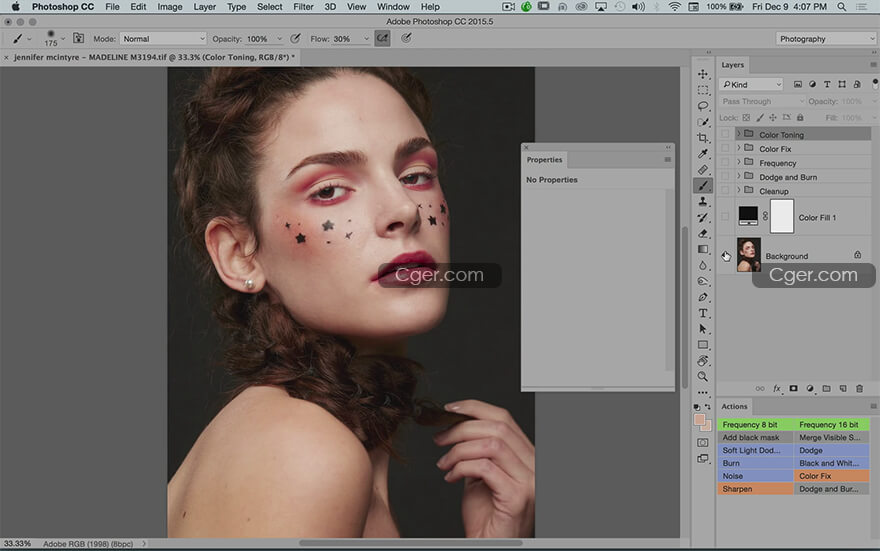Select the Brush tool in toolbar
Viewport: 880px width, 551px height.
tap(703, 186)
